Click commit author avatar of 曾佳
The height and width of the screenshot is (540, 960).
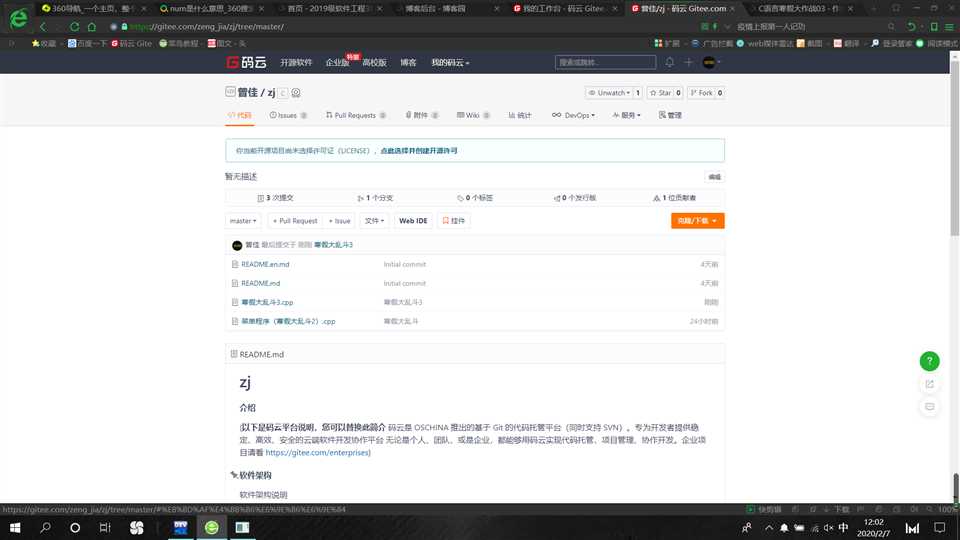click(237, 246)
